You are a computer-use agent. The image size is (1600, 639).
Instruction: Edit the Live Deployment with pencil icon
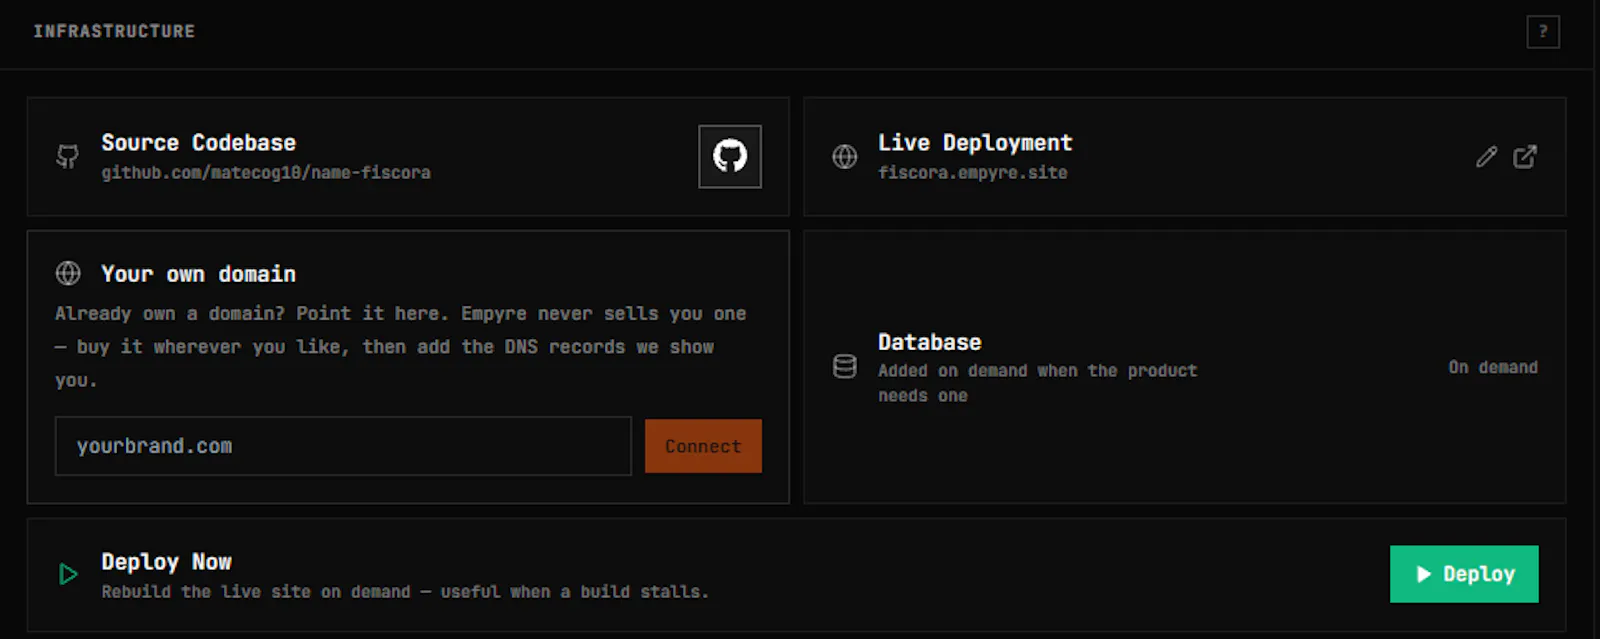tap(1487, 157)
